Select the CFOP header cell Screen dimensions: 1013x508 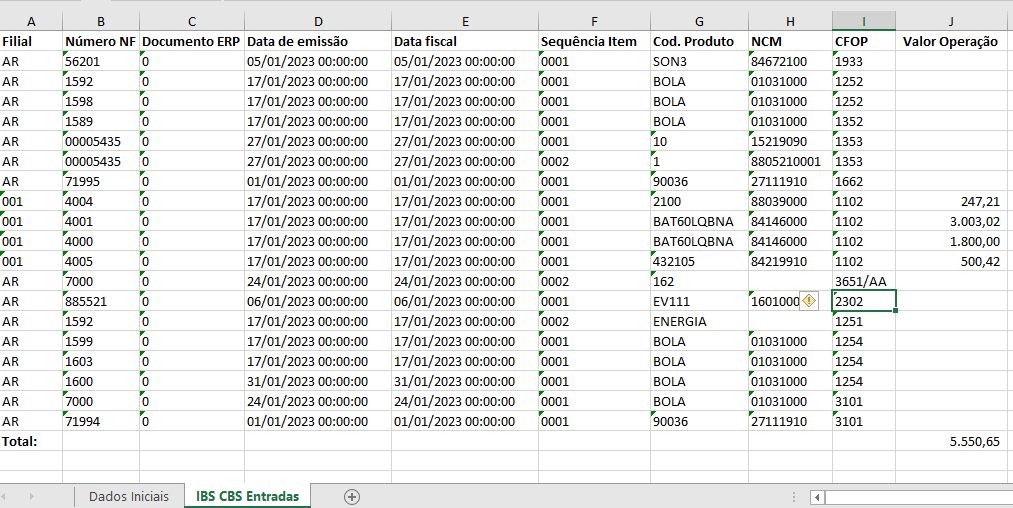[863, 41]
